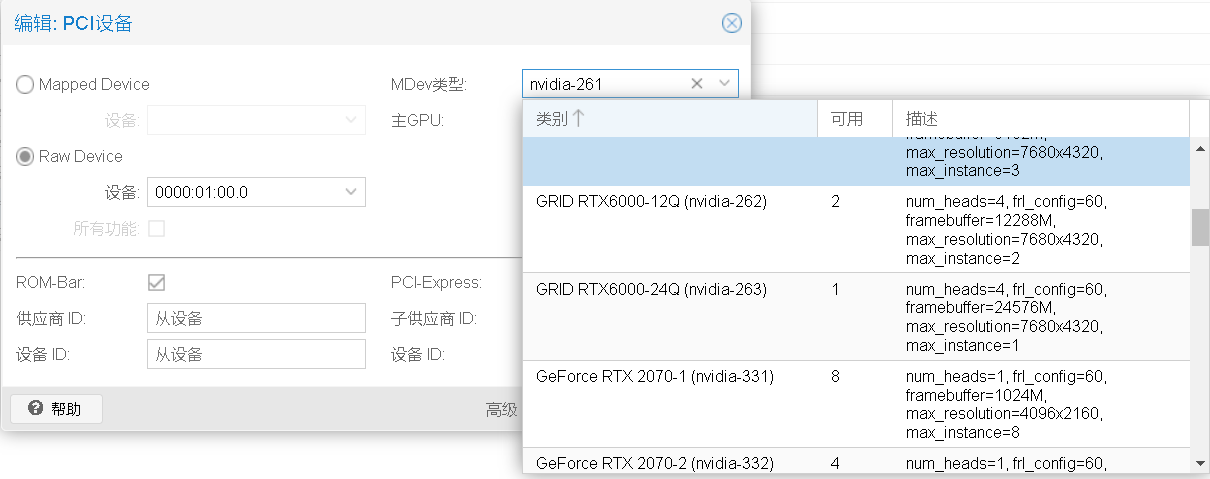Viewport: 1210px width, 479px height.
Task: Click availability value 4 for nvidia-332
Action: point(836,463)
